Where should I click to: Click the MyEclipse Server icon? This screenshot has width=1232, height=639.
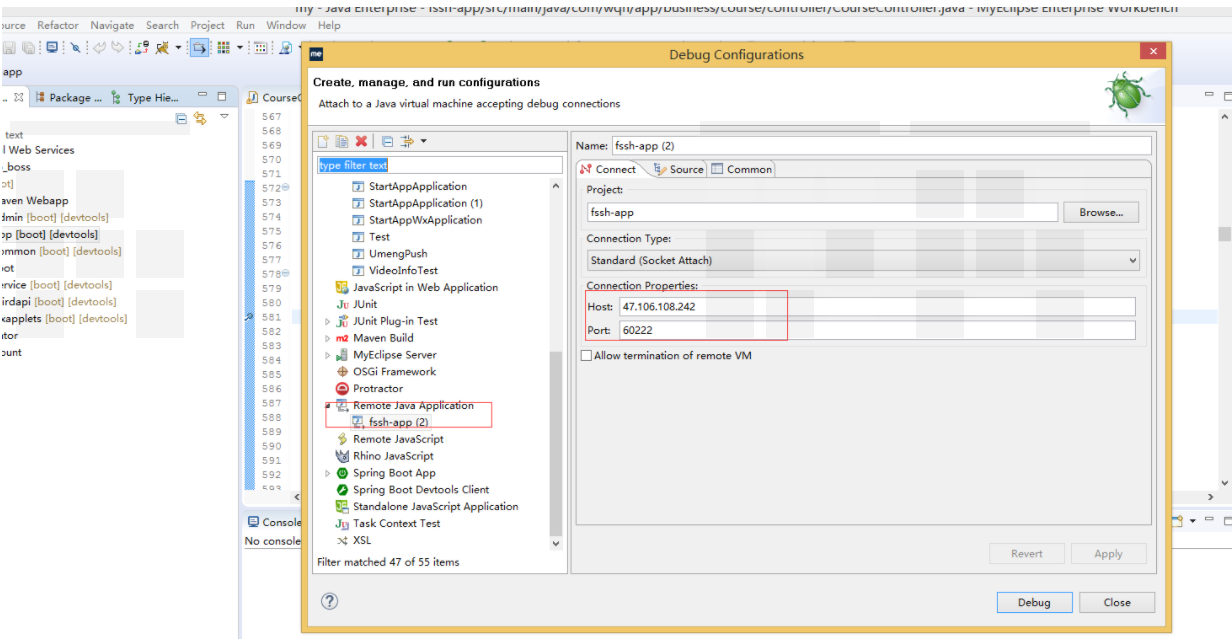tap(342, 355)
